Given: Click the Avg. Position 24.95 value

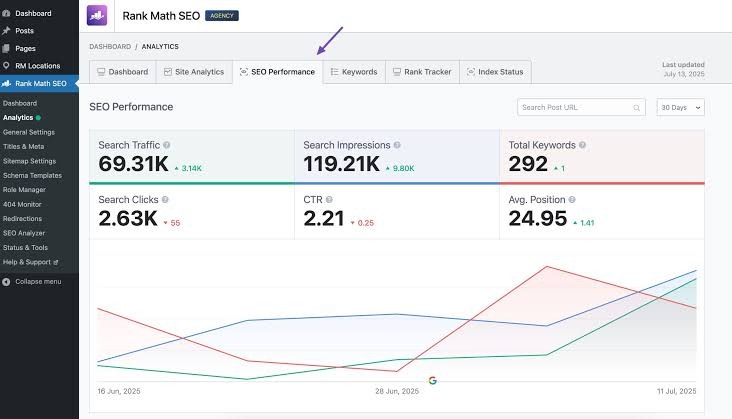Looking at the screenshot, I should [x=538, y=218].
